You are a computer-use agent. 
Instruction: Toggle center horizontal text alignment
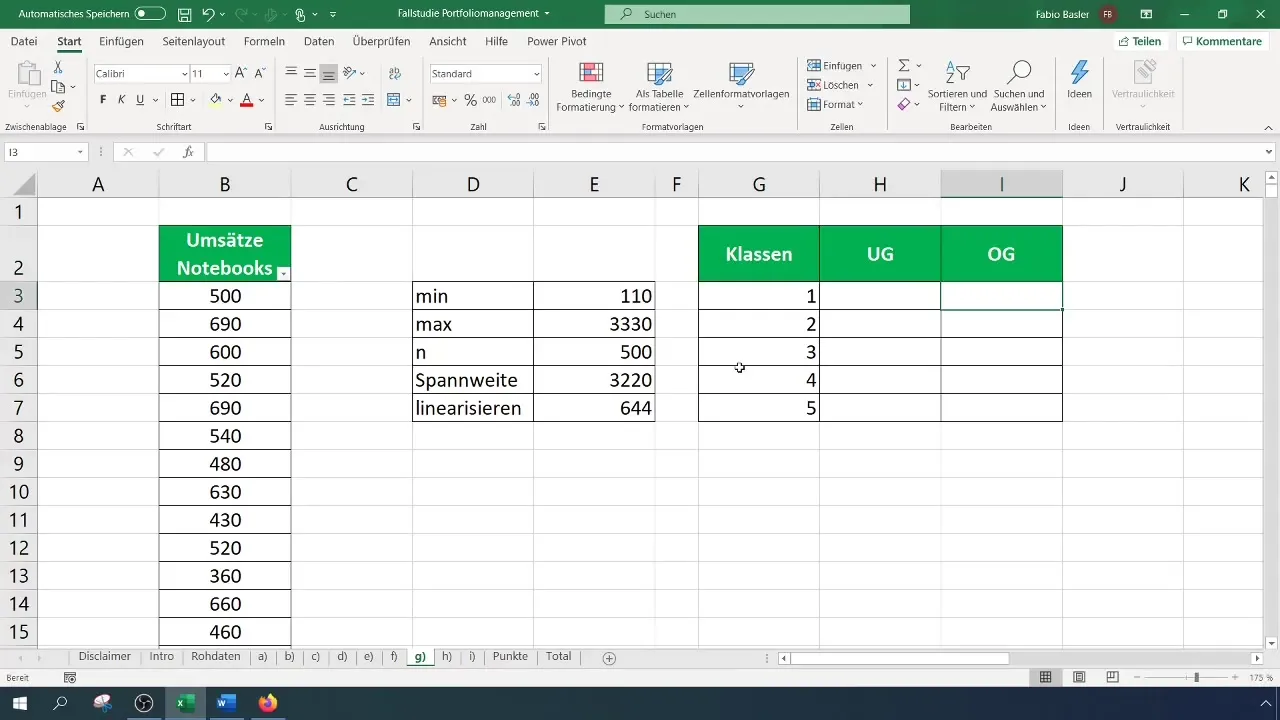310,100
